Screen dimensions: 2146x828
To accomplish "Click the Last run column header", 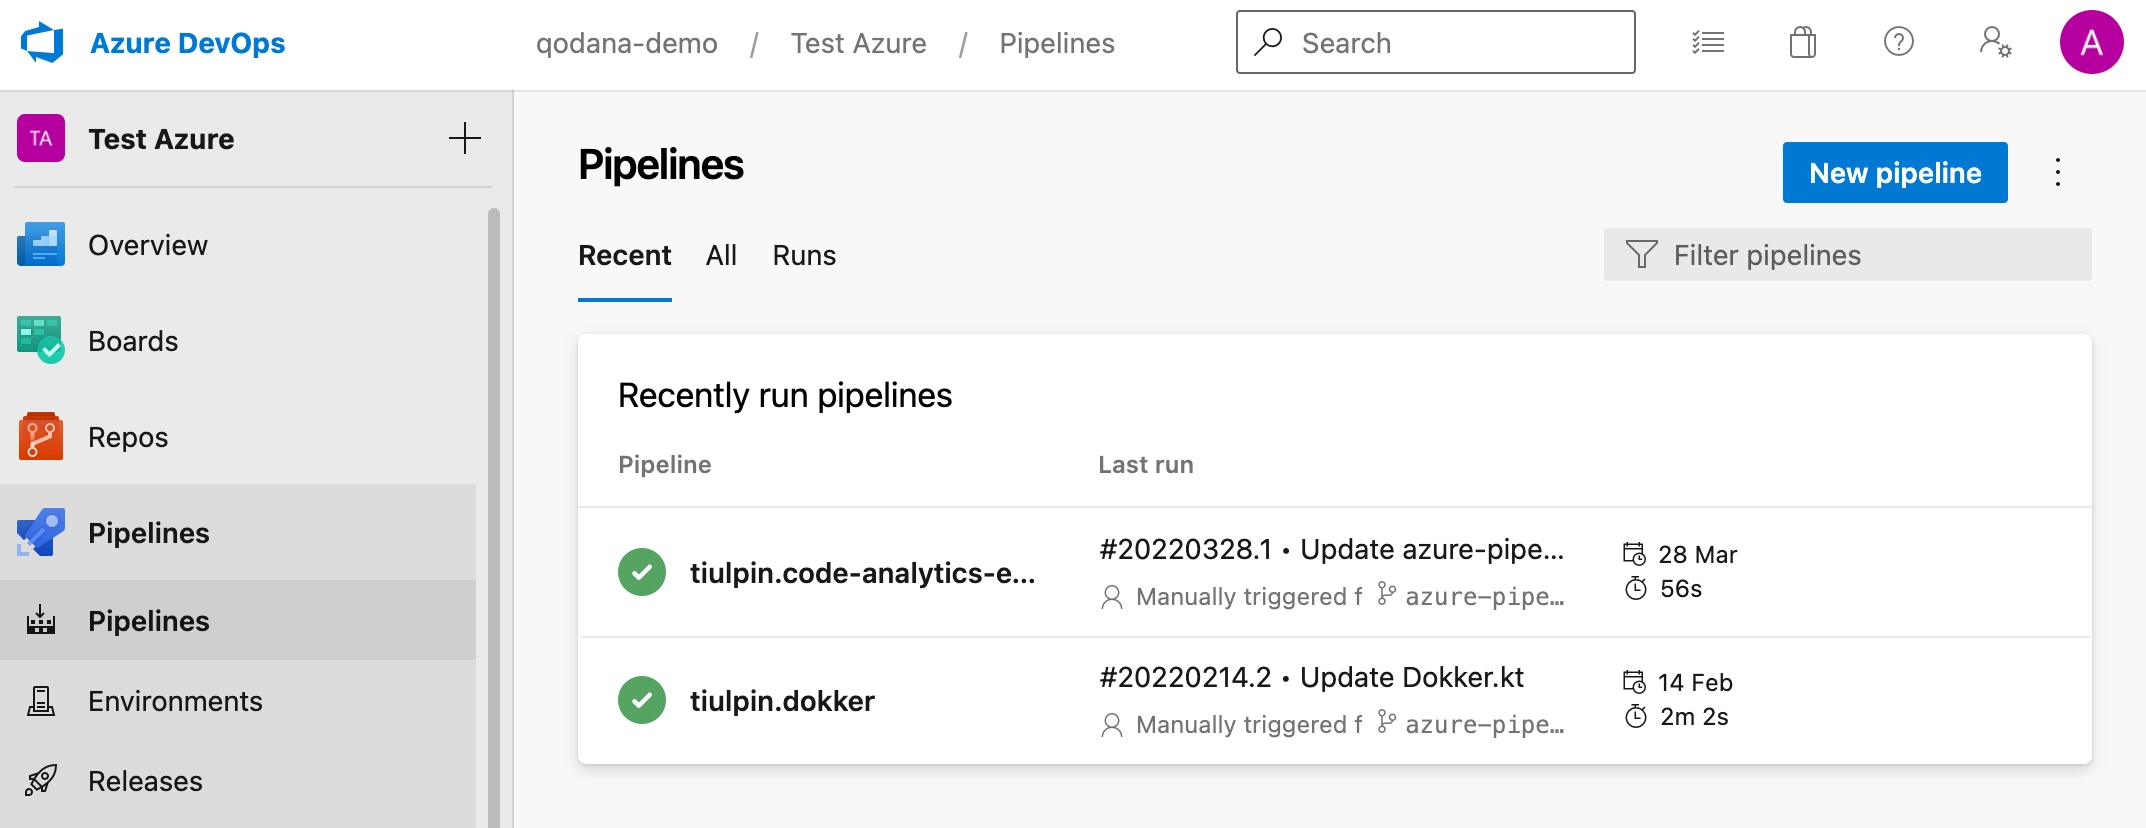I will [x=1146, y=465].
